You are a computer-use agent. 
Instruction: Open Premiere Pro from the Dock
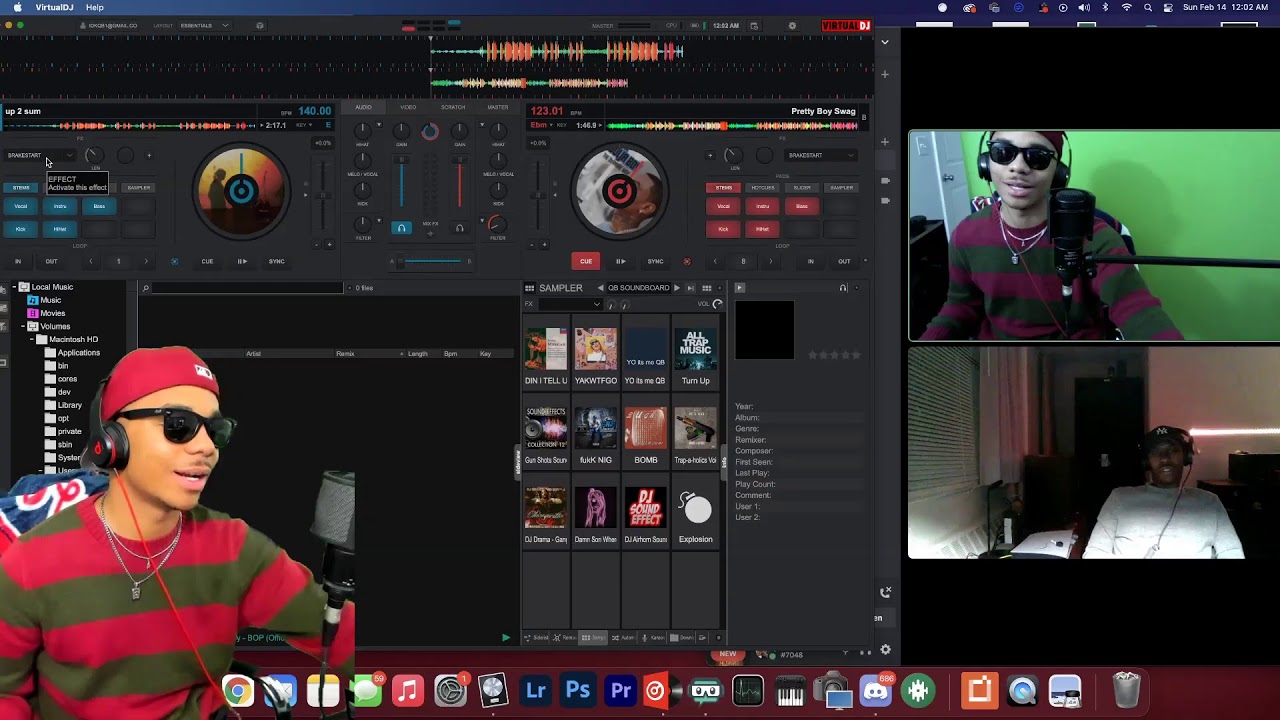tap(621, 690)
